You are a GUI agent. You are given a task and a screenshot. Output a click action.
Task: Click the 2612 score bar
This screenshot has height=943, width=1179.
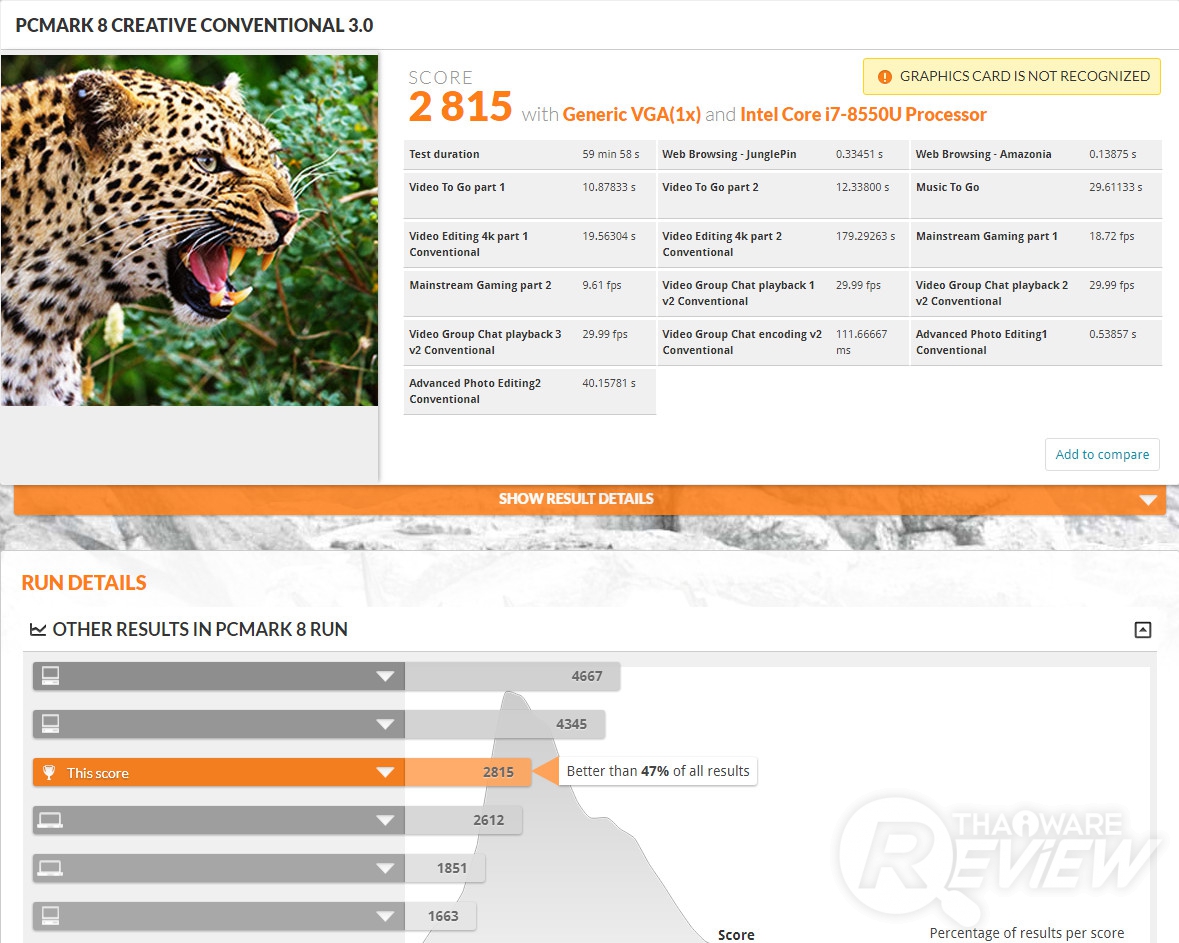(x=463, y=820)
